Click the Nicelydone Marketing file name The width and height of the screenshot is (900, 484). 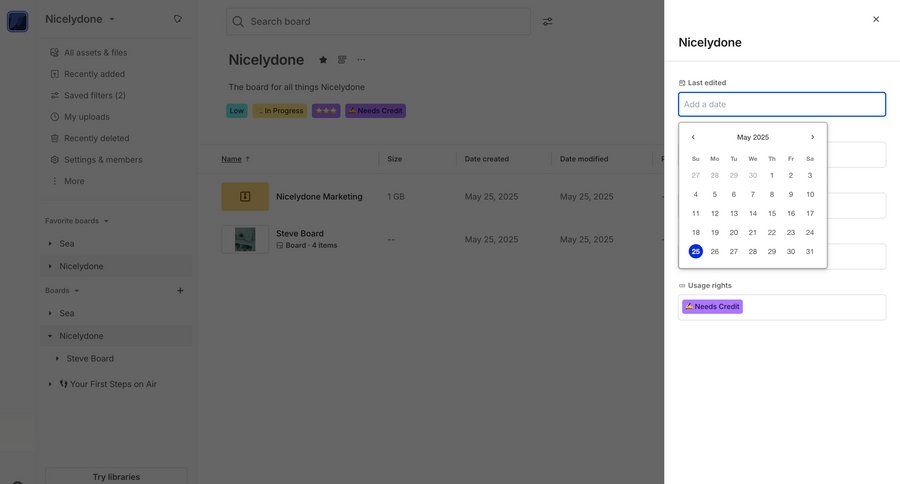click(x=319, y=196)
